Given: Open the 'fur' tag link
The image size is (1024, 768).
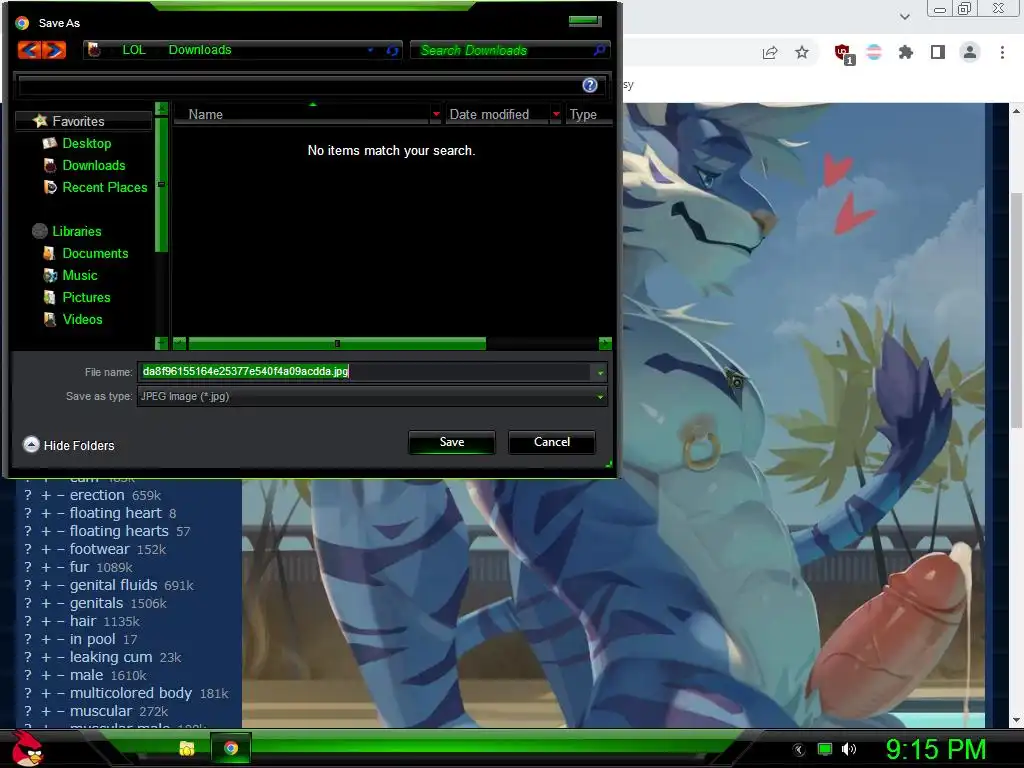Looking at the screenshot, I should tap(79, 567).
